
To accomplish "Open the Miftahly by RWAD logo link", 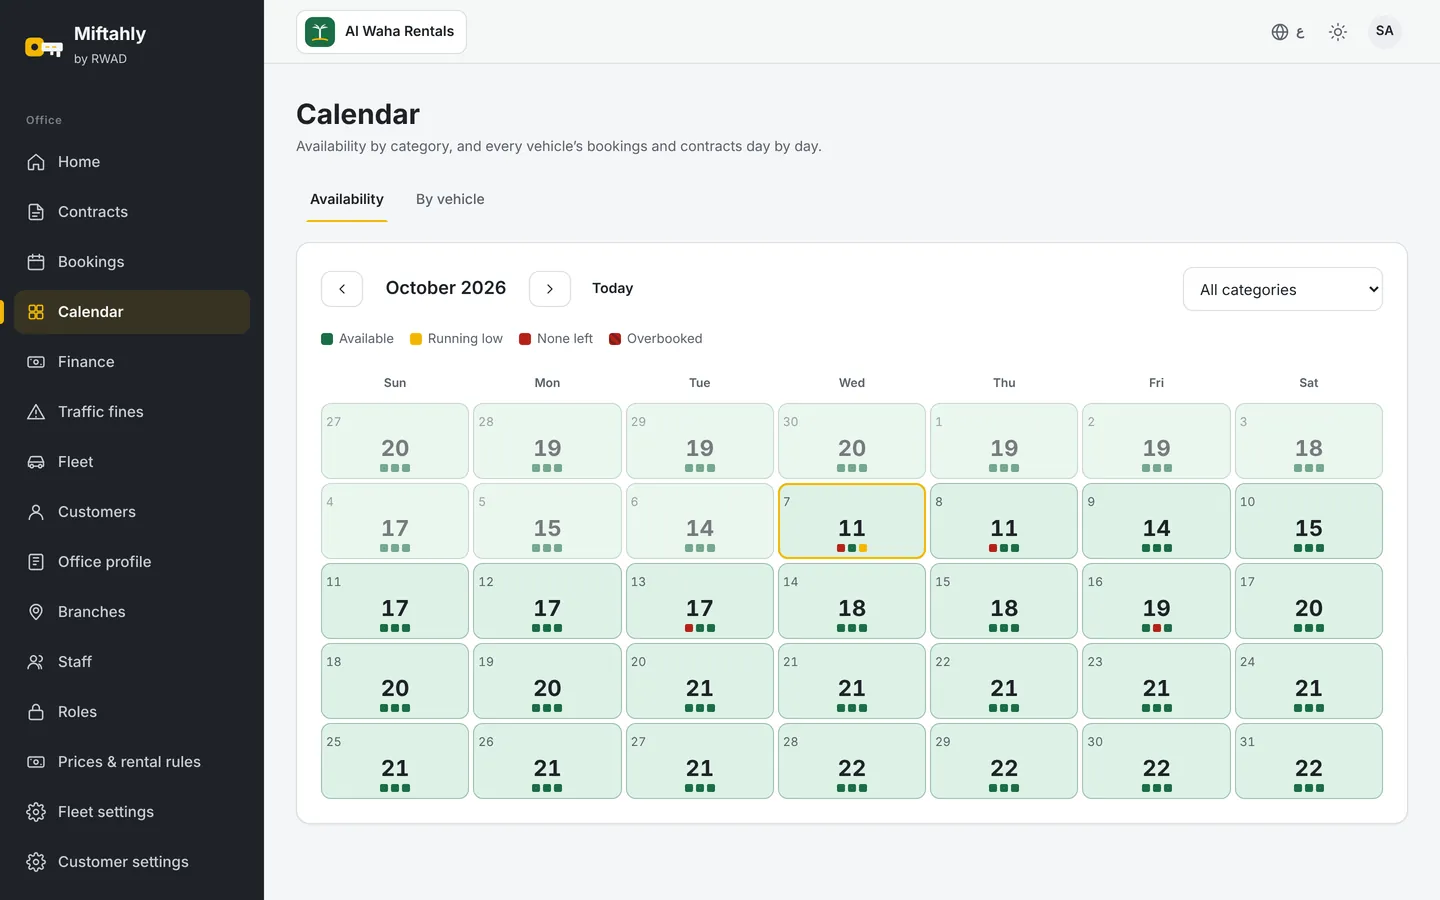I will (x=86, y=45).
